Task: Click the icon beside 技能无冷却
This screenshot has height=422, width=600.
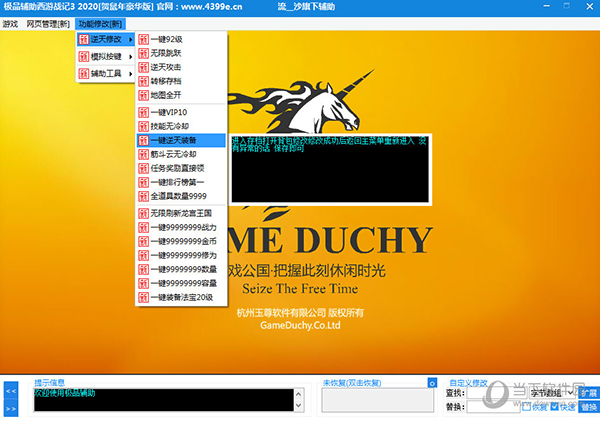Action: 143,126
